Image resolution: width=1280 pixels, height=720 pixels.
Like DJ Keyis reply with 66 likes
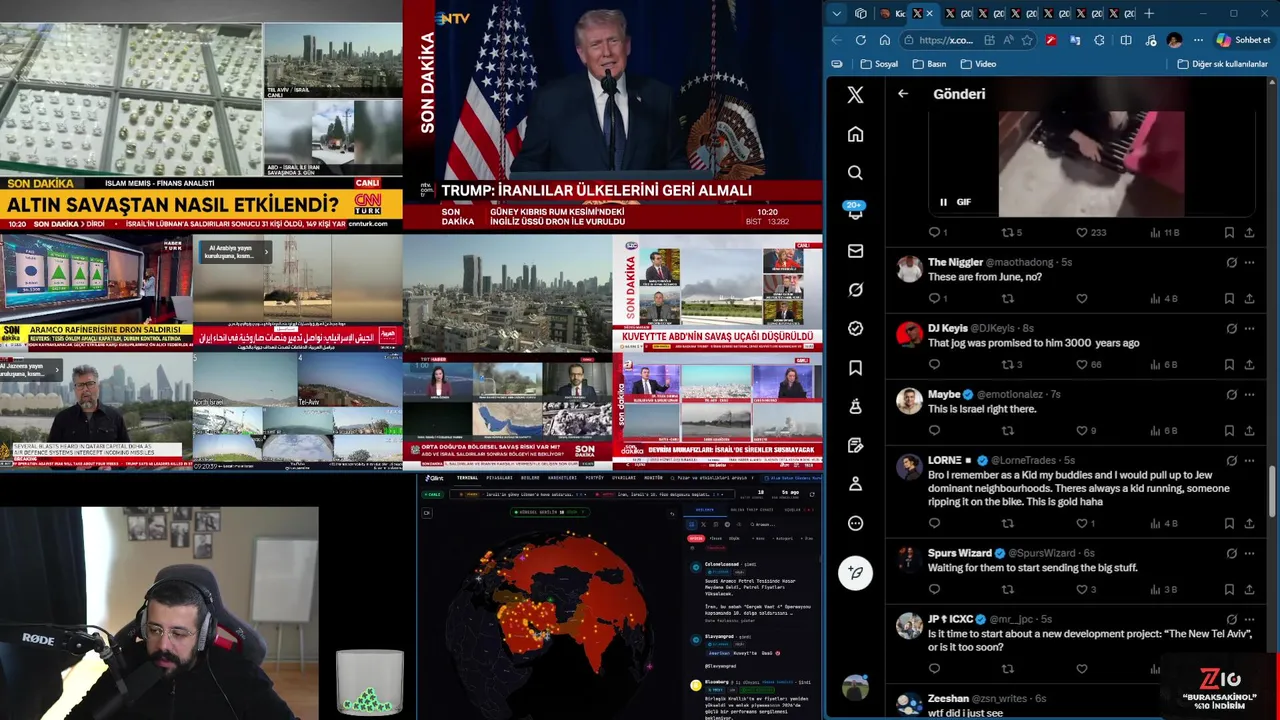tap(1088, 365)
